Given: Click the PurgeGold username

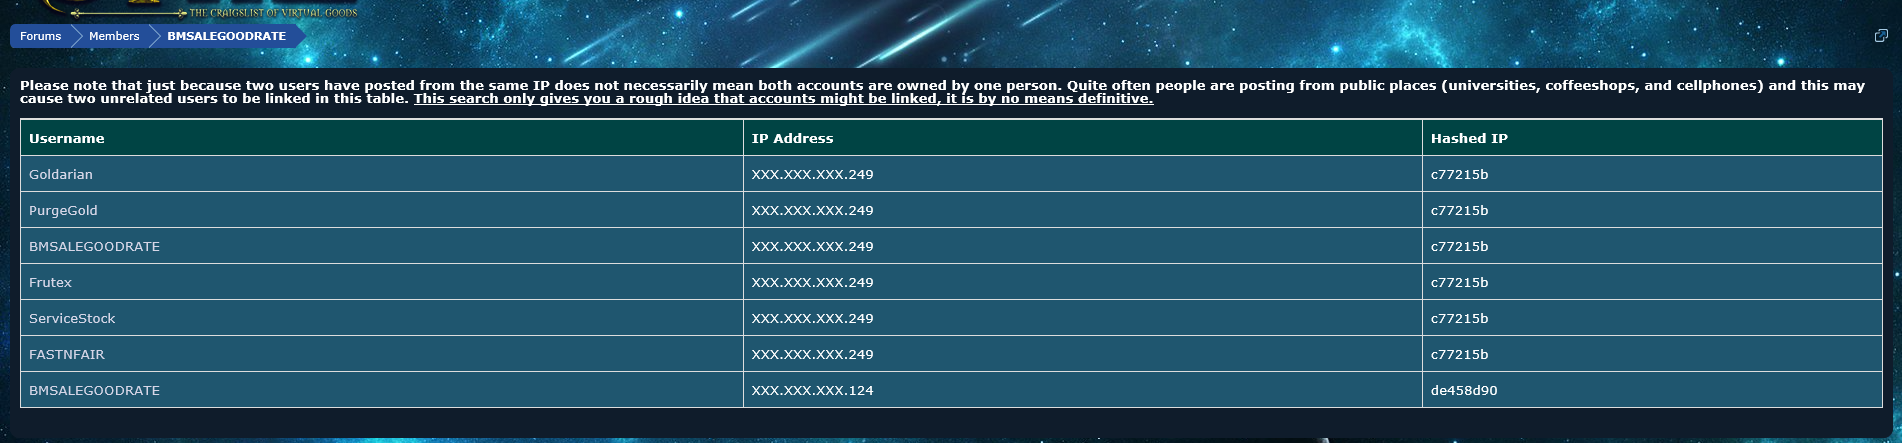Looking at the screenshot, I should click(63, 210).
